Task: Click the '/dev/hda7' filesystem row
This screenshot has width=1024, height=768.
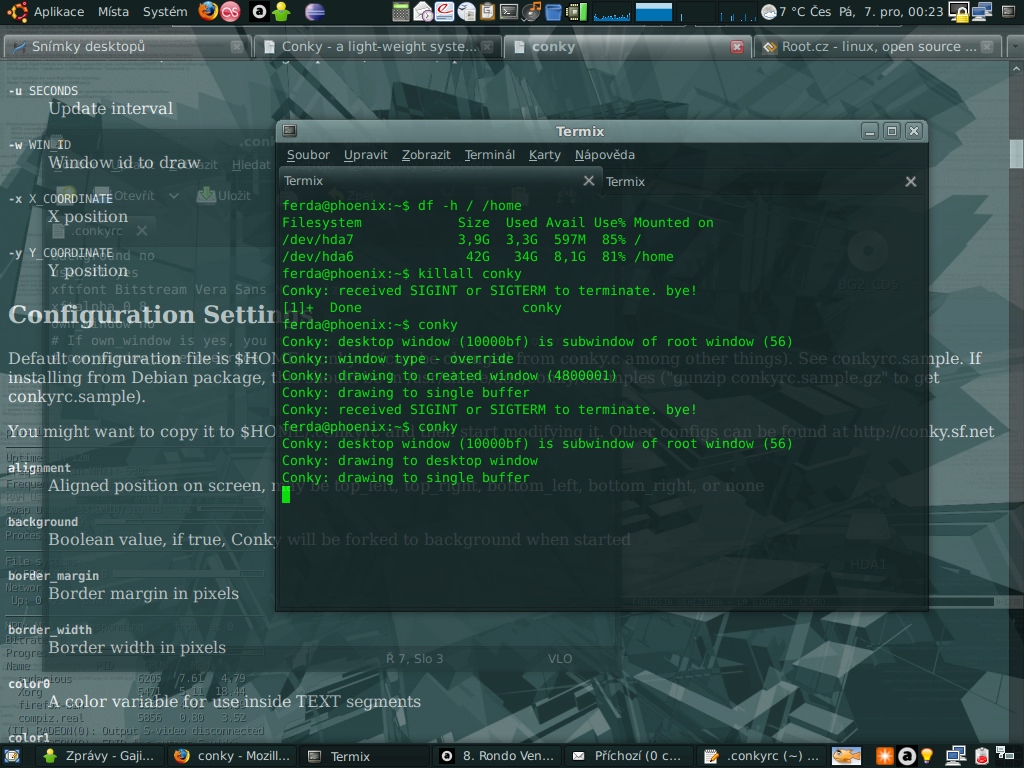Action: [461, 239]
